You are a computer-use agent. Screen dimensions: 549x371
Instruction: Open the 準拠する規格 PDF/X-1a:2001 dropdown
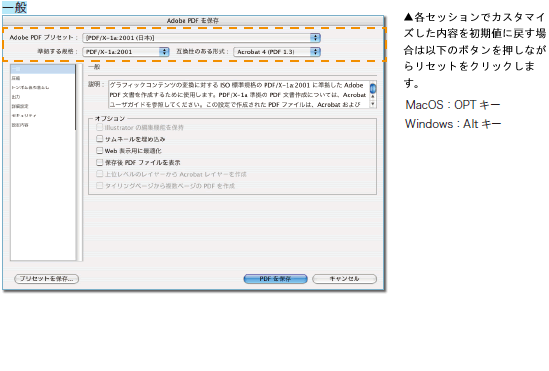[126, 52]
